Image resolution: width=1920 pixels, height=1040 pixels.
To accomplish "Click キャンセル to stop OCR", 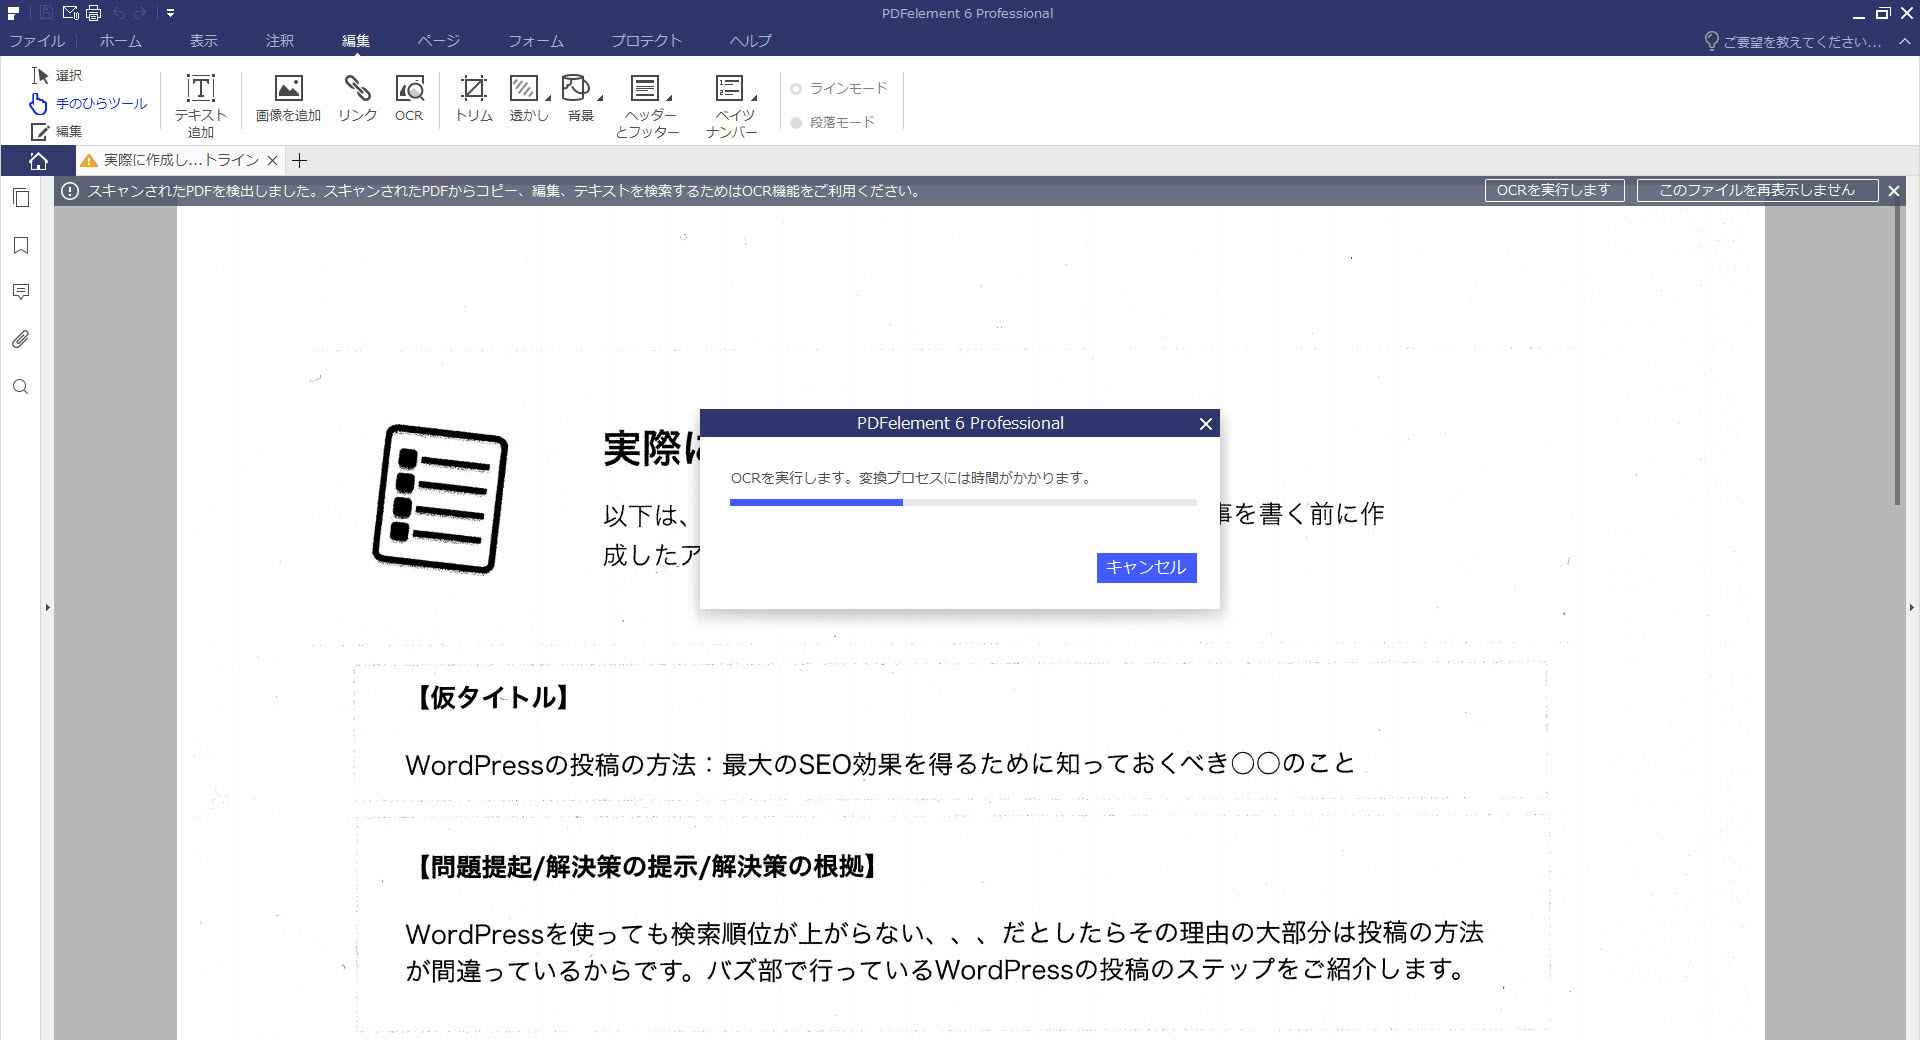I will 1146,567.
